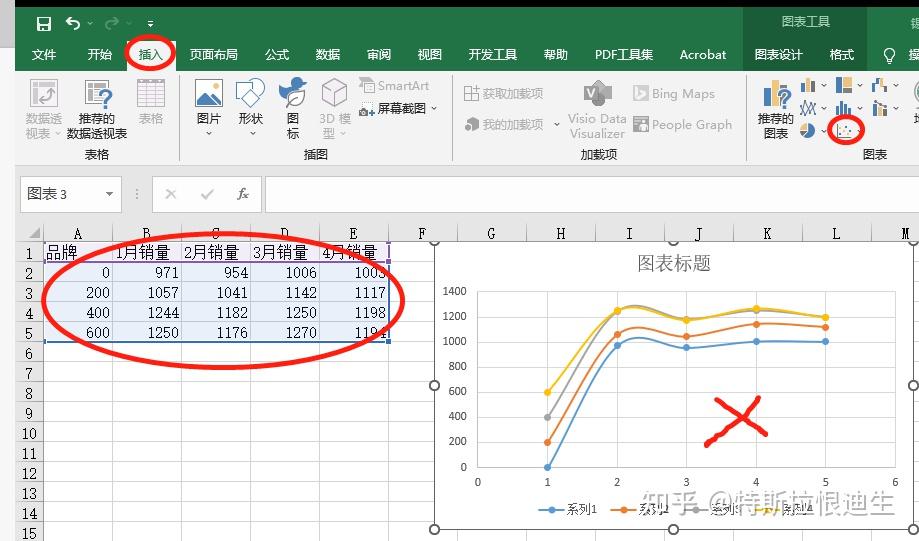Open the statistic chart dropdown arrow

coord(860,108)
